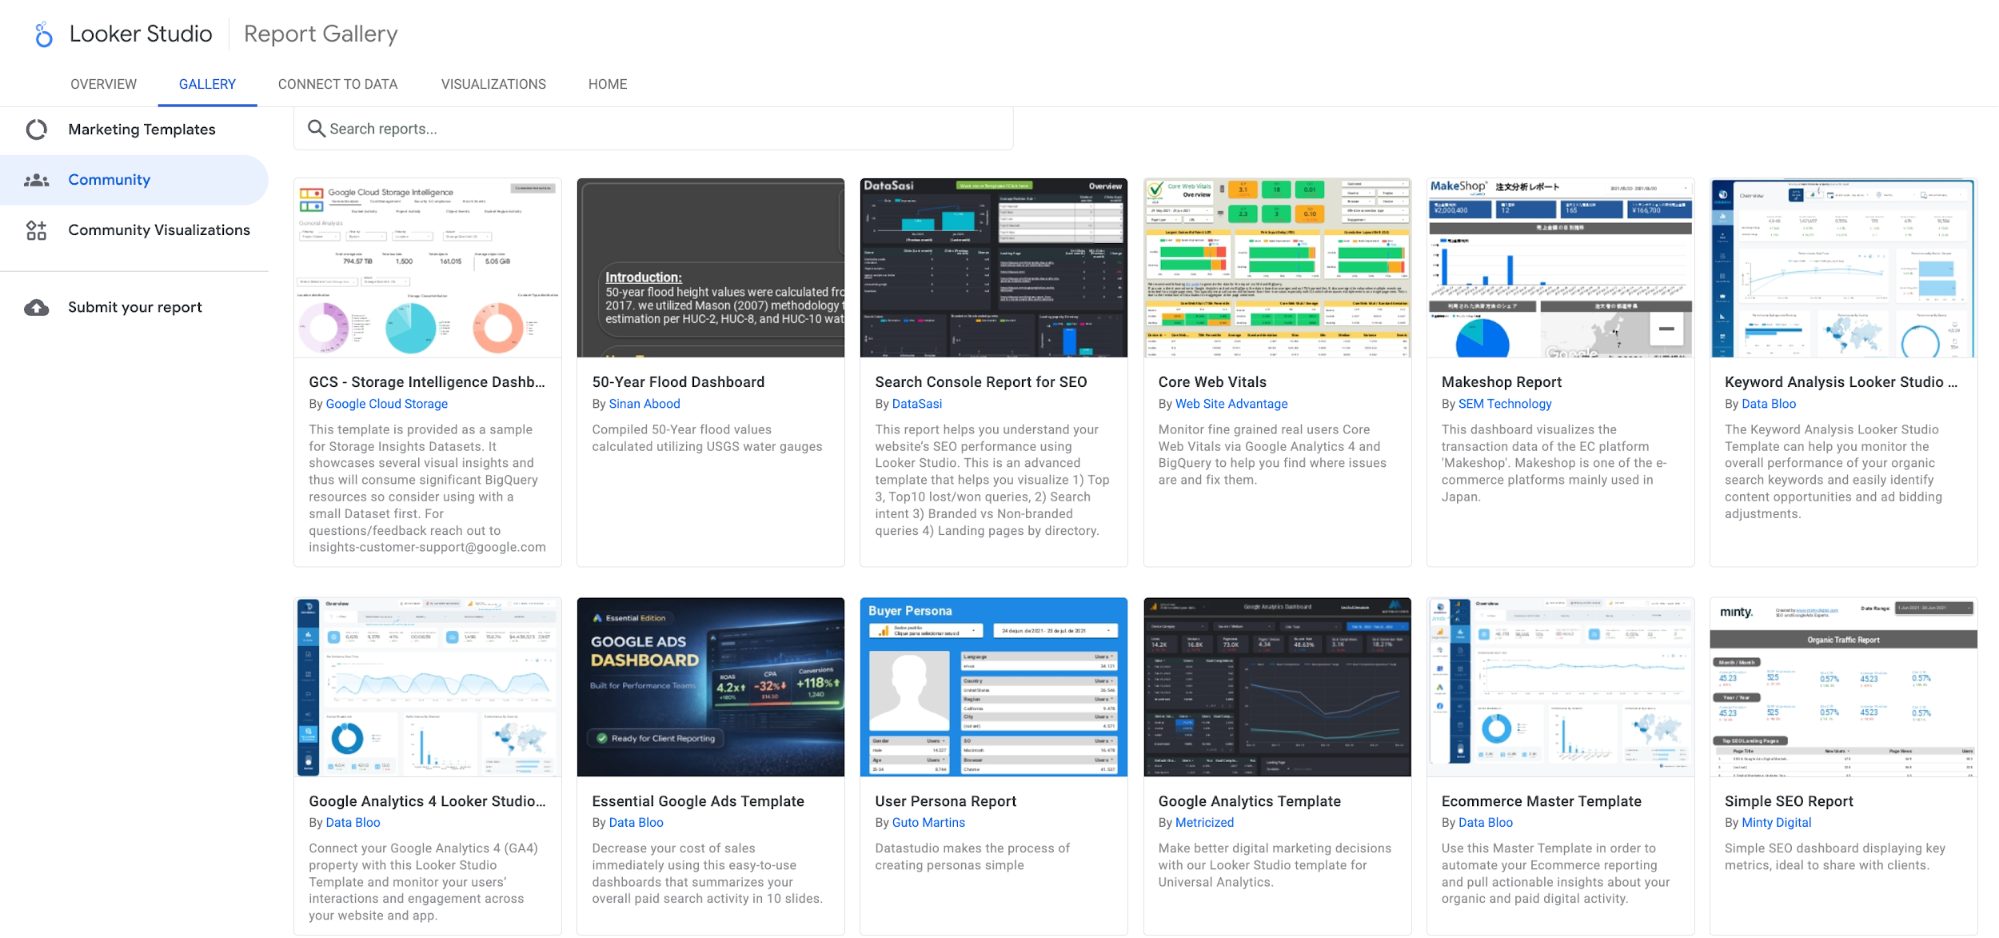The height and width of the screenshot is (938, 1999).
Task: Open the Connect to Data tab
Action: (338, 84)
